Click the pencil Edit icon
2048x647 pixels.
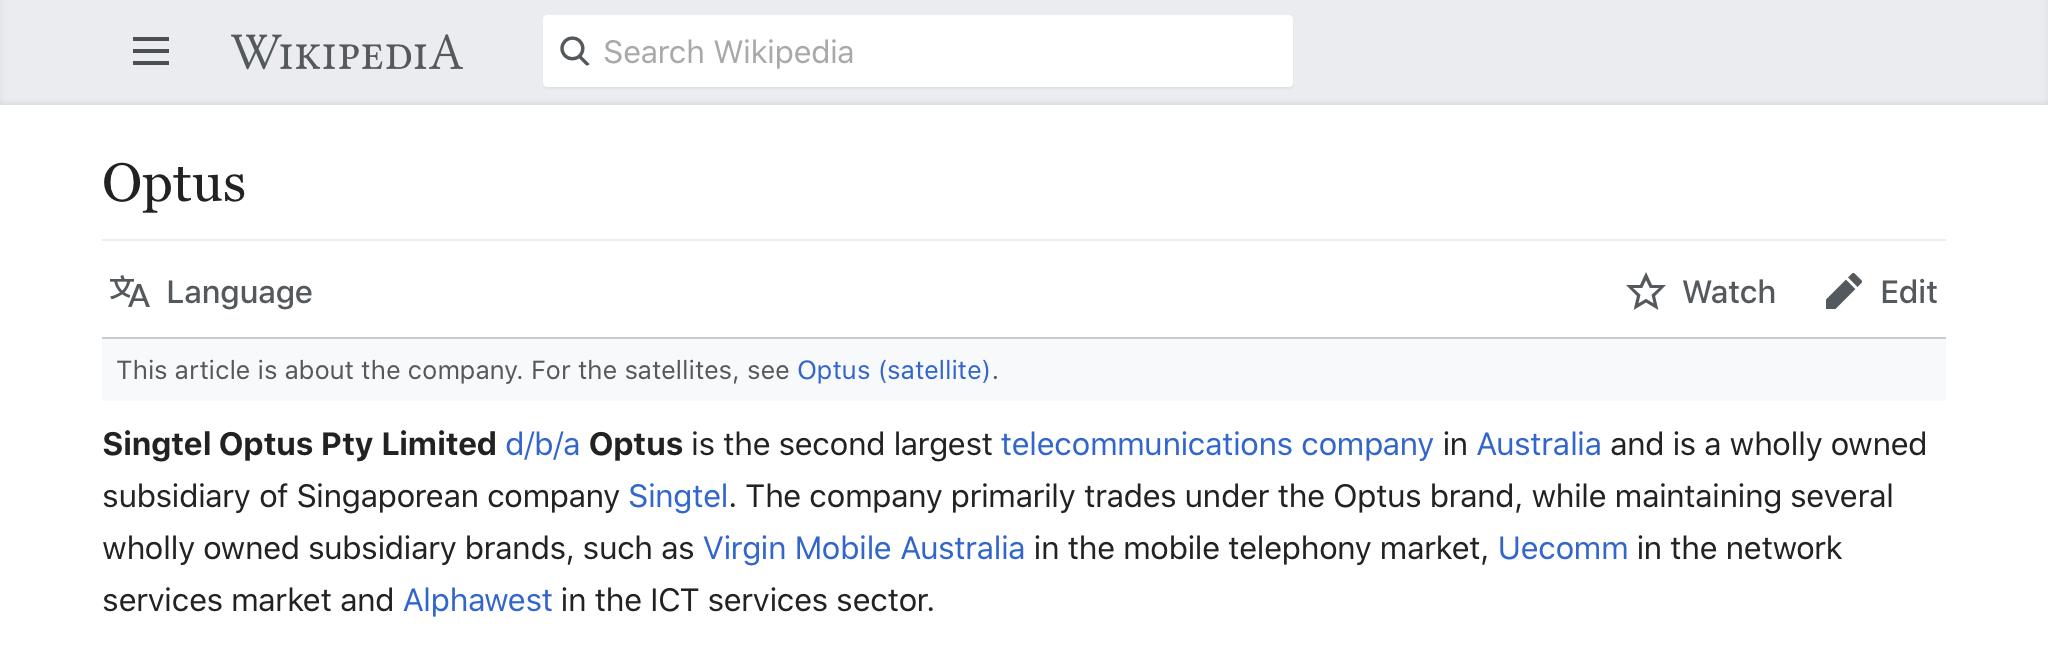click(x=1843, y=292)
